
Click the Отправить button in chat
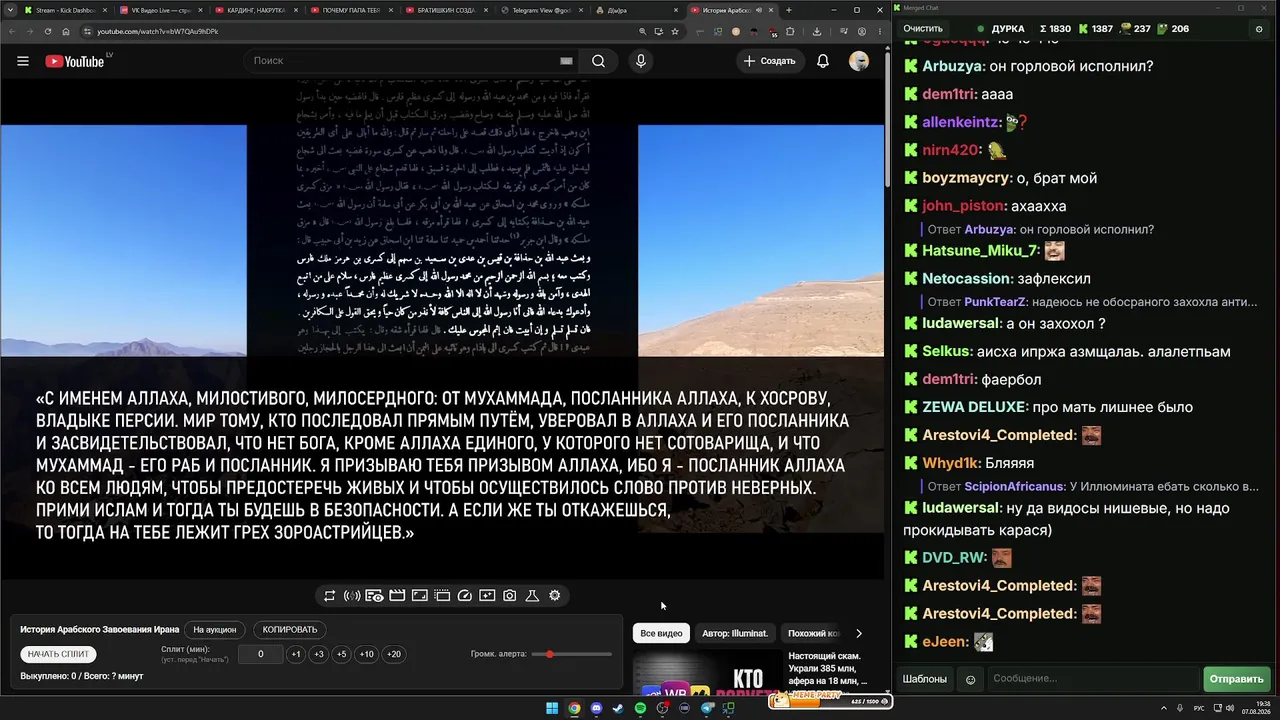[1236, 679]
